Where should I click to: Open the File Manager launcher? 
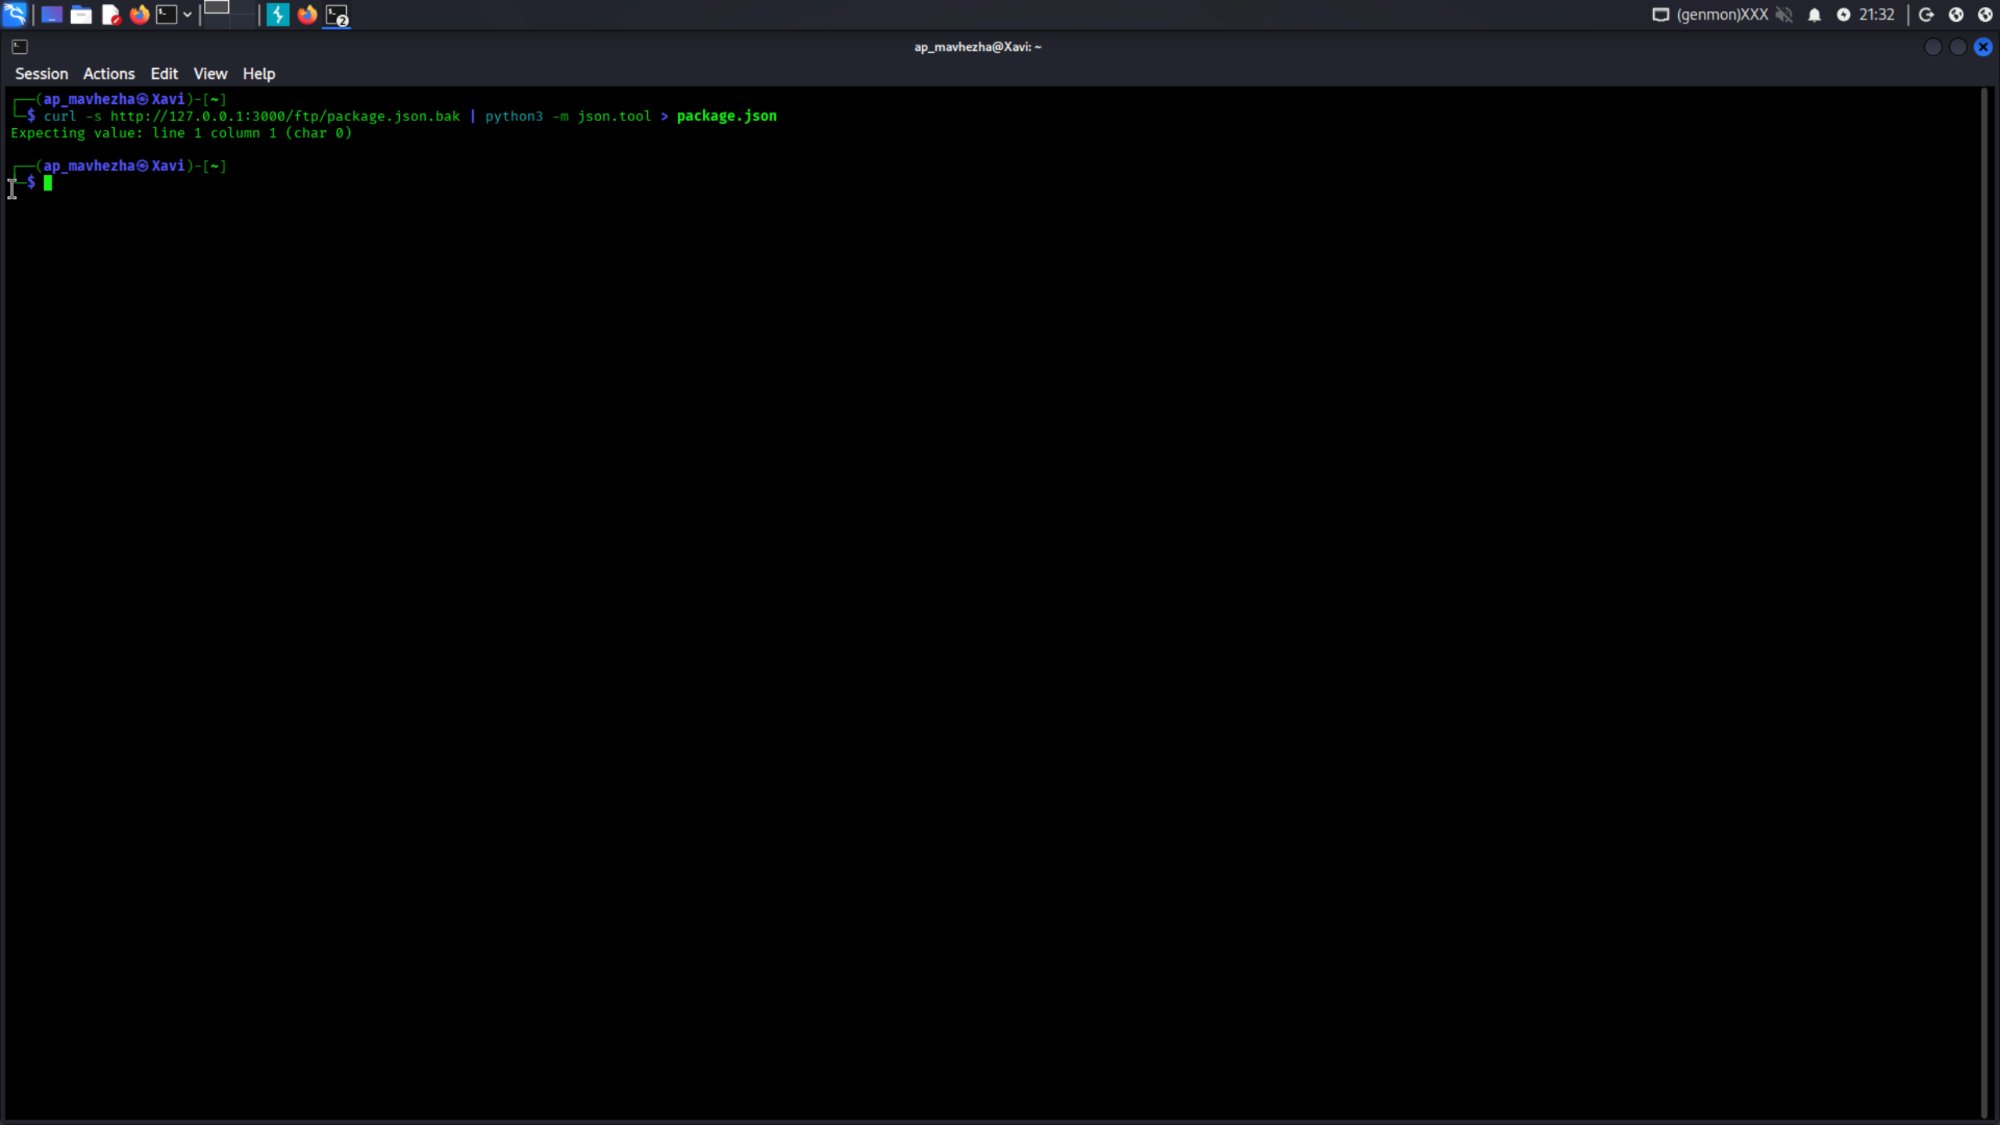[x=81, y=15]
